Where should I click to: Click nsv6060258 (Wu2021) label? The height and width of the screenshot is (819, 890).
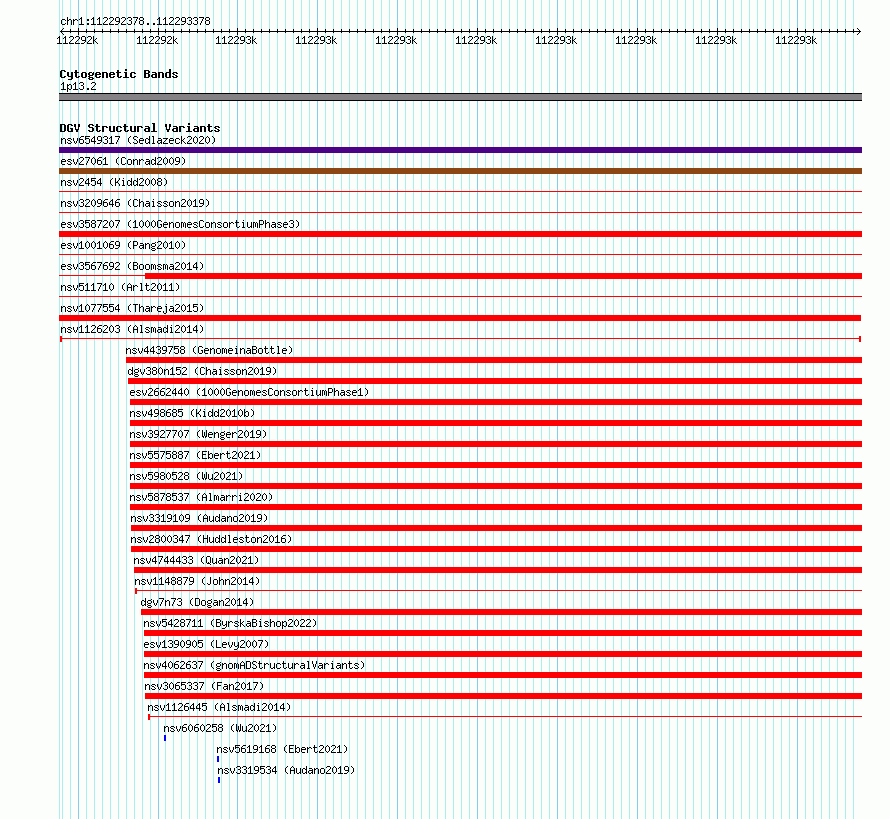point(220,728)
